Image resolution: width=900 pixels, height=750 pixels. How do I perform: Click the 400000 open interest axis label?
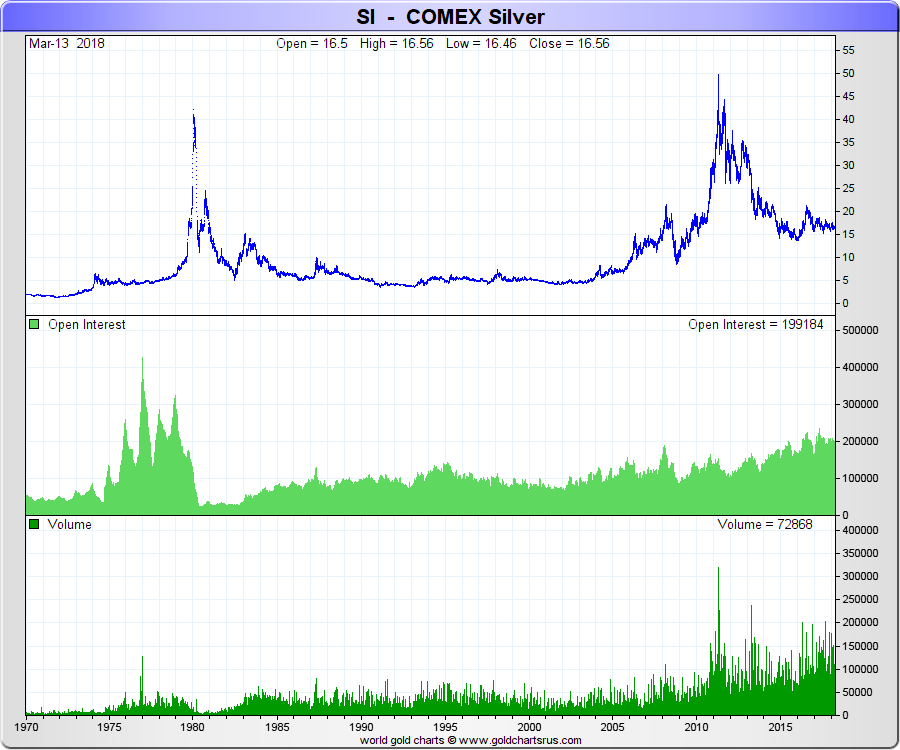pyautogui.click(x=860, y=367)
